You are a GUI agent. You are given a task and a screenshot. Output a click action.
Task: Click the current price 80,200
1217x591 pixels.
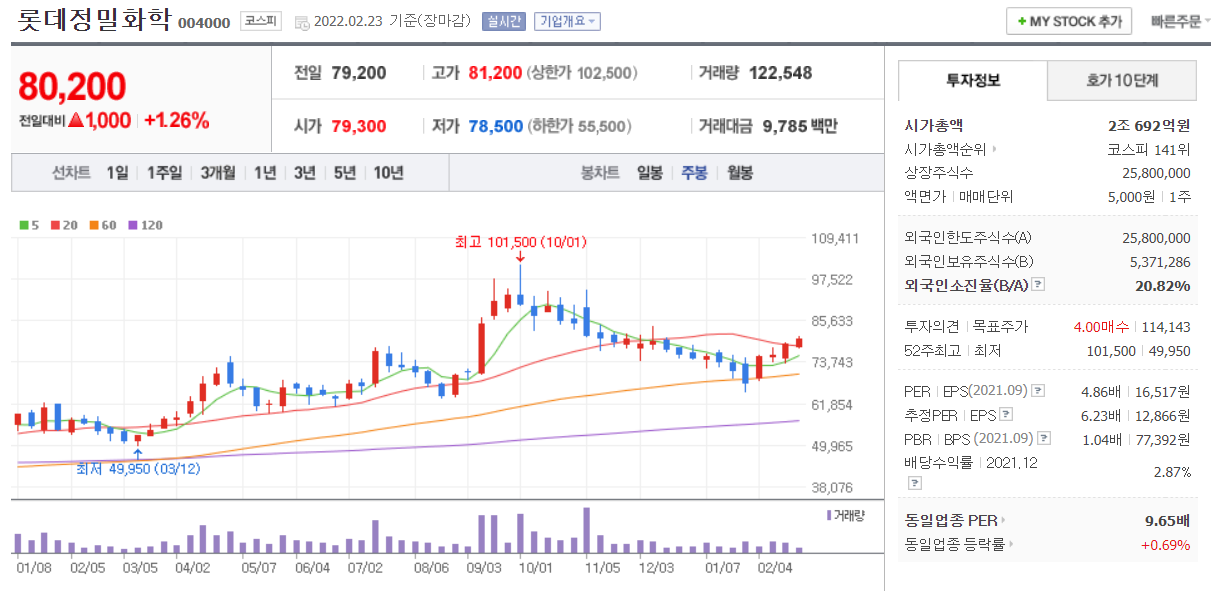(72, 87)
